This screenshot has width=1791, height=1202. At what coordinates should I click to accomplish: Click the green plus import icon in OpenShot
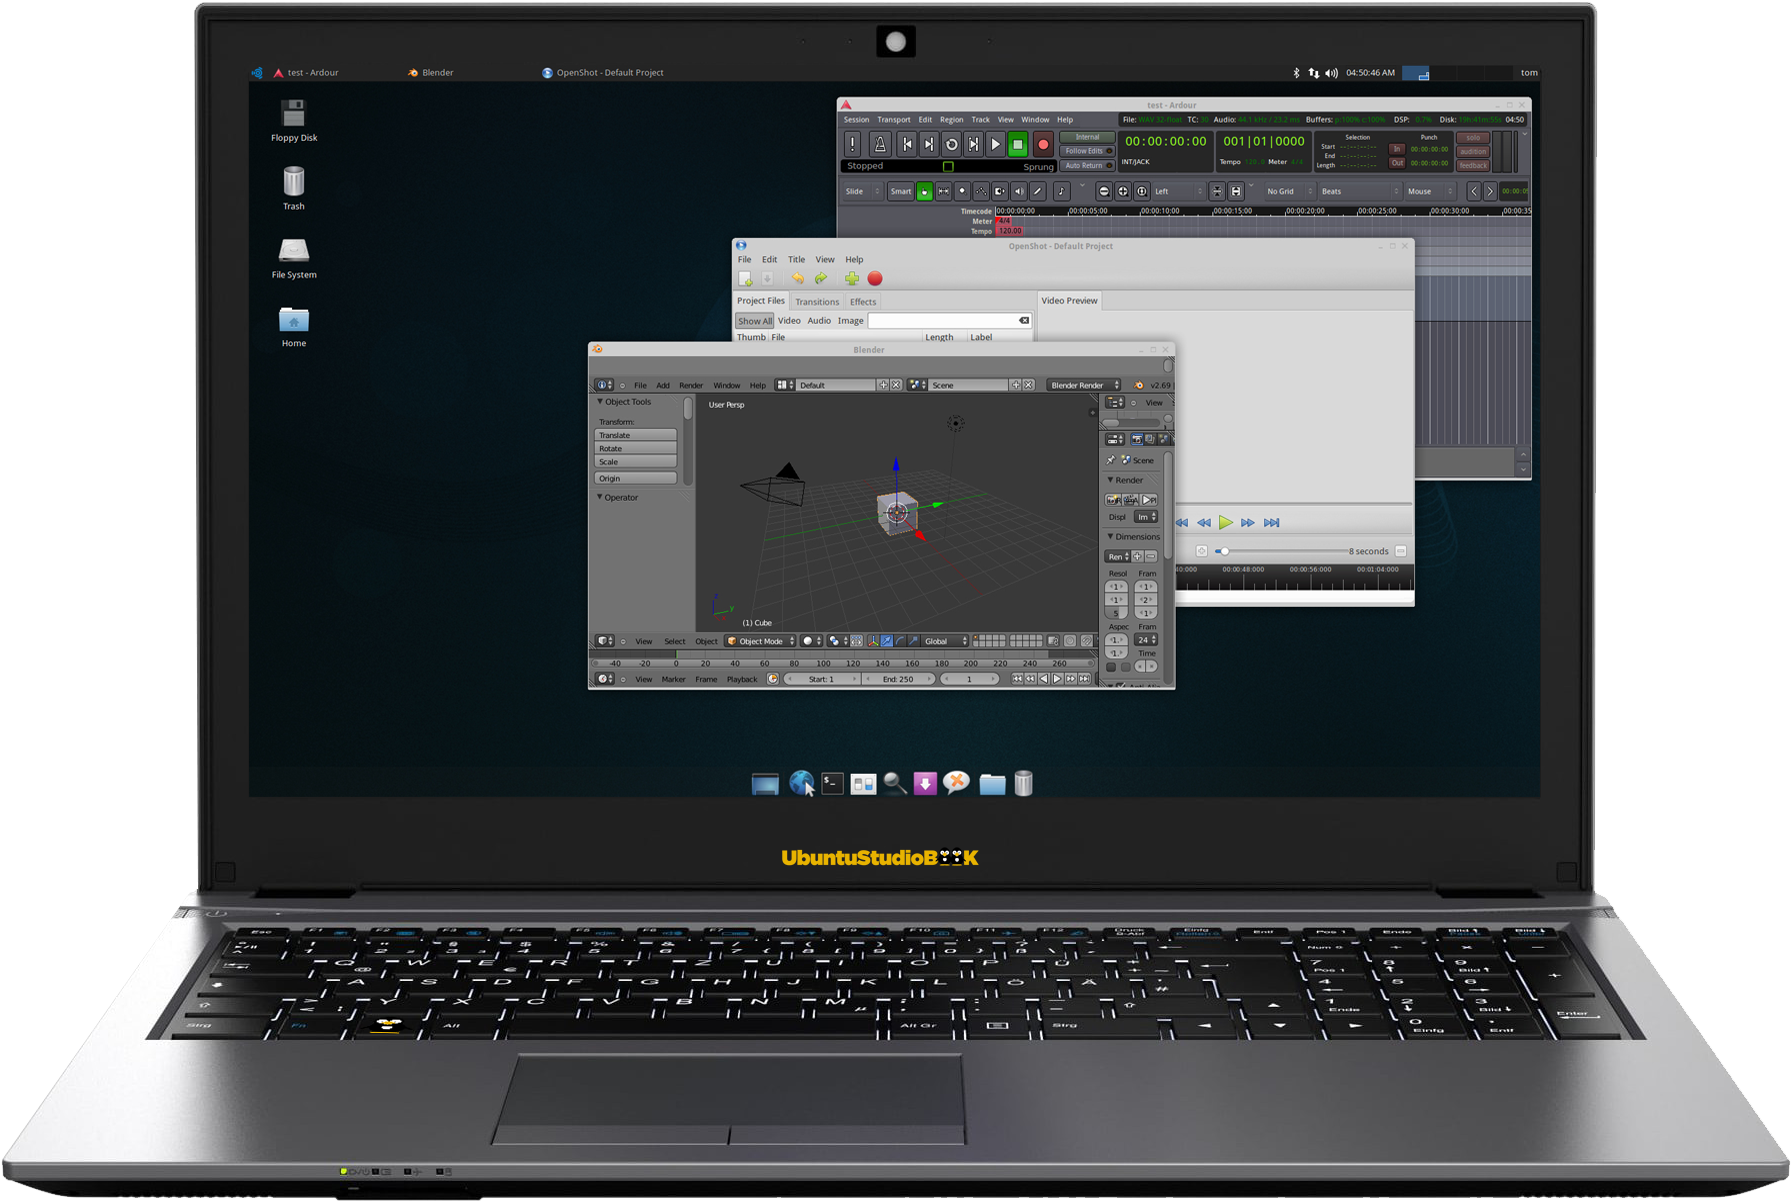pos(851,279)
